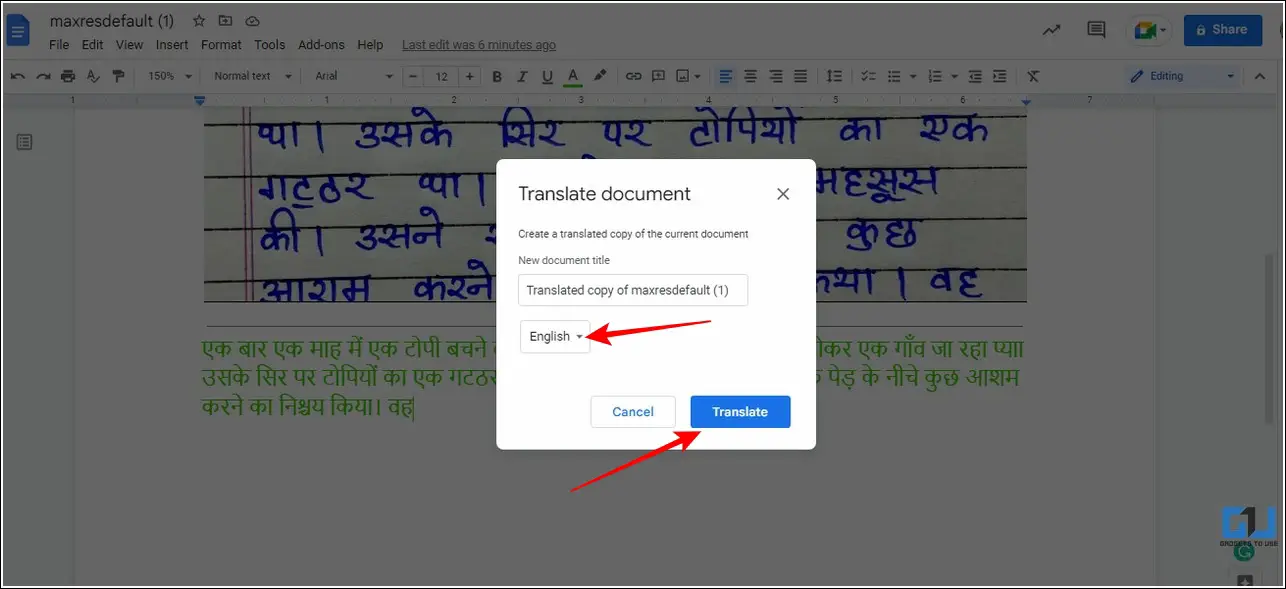The width and height of the screenshot is (1286, 589).
Task: Click the redo icon
Action: coord(42,76)
